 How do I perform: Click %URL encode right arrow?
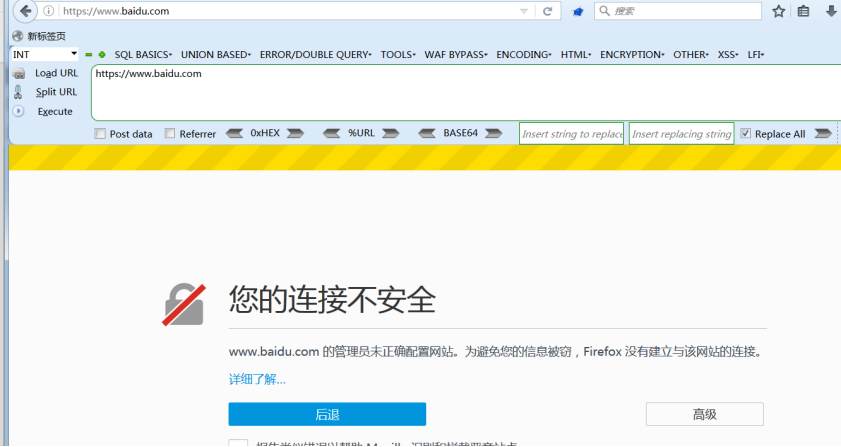(x=390, y=134)
